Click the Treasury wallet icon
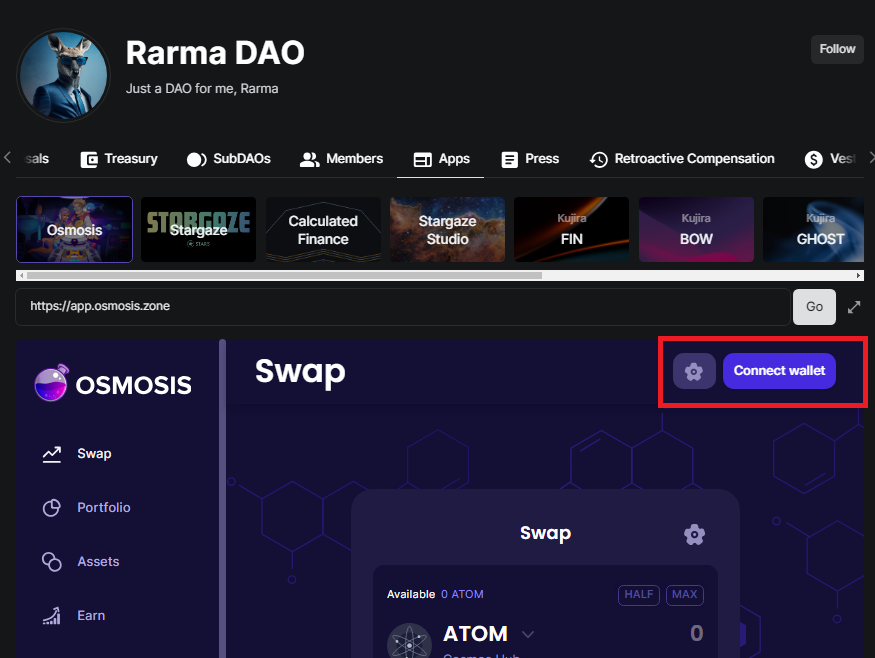This screenshot has height=658, width=875. (x=89, y=160)
